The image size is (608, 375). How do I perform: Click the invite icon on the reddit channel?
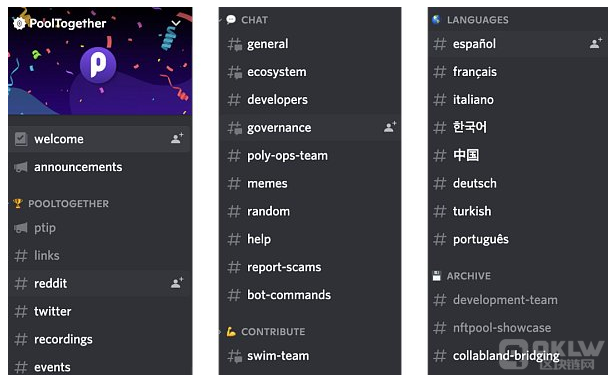point(177,283)
